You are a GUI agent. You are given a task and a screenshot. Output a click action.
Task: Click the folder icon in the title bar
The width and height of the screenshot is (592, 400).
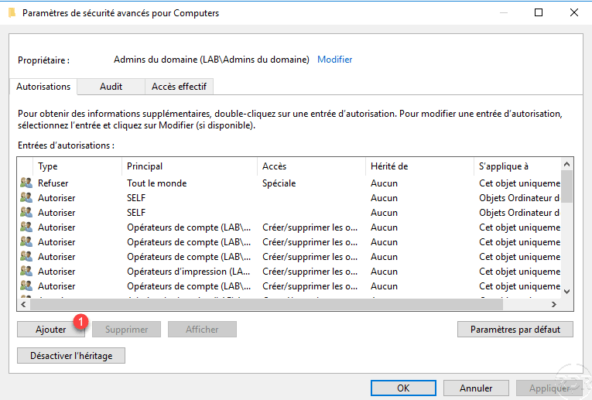pos(12,13)
